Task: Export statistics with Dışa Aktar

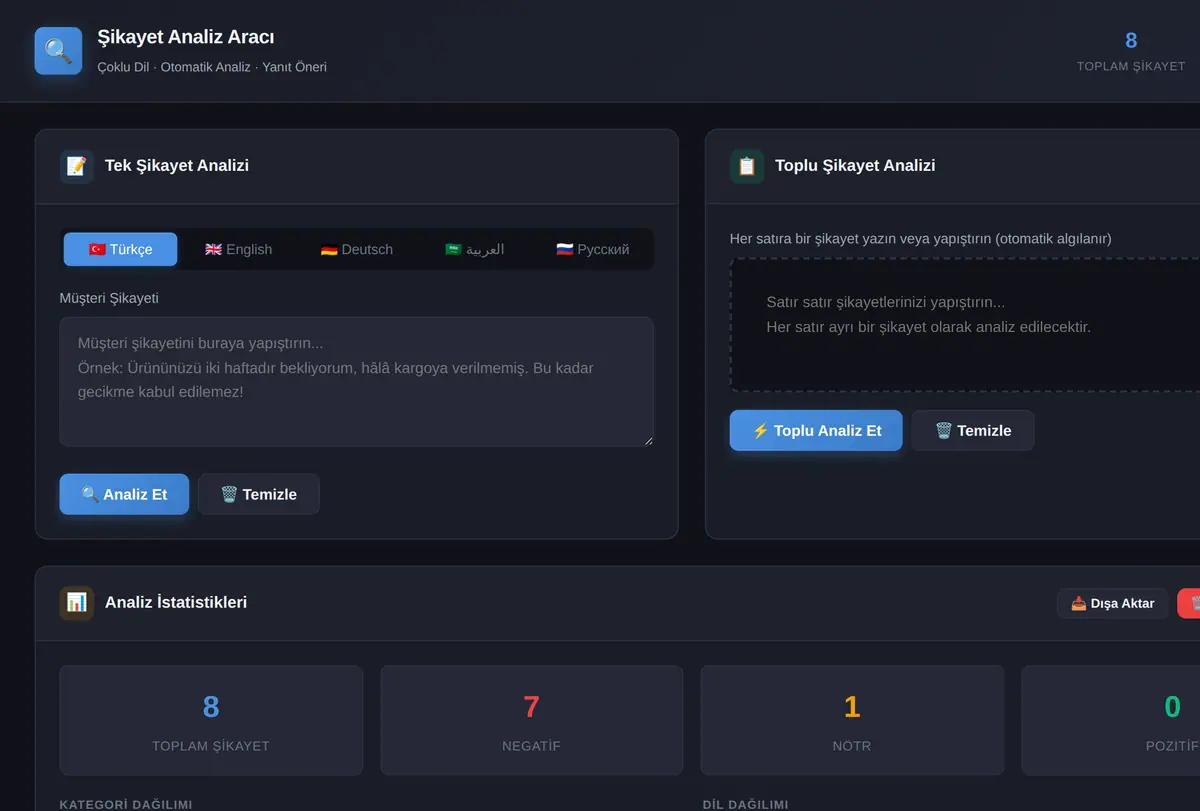Action: pyautogui.click(x=1112, y=604)
